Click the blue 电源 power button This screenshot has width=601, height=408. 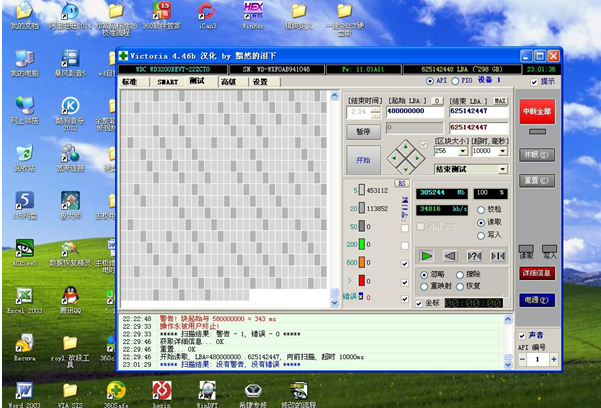[x=537, y=300]
